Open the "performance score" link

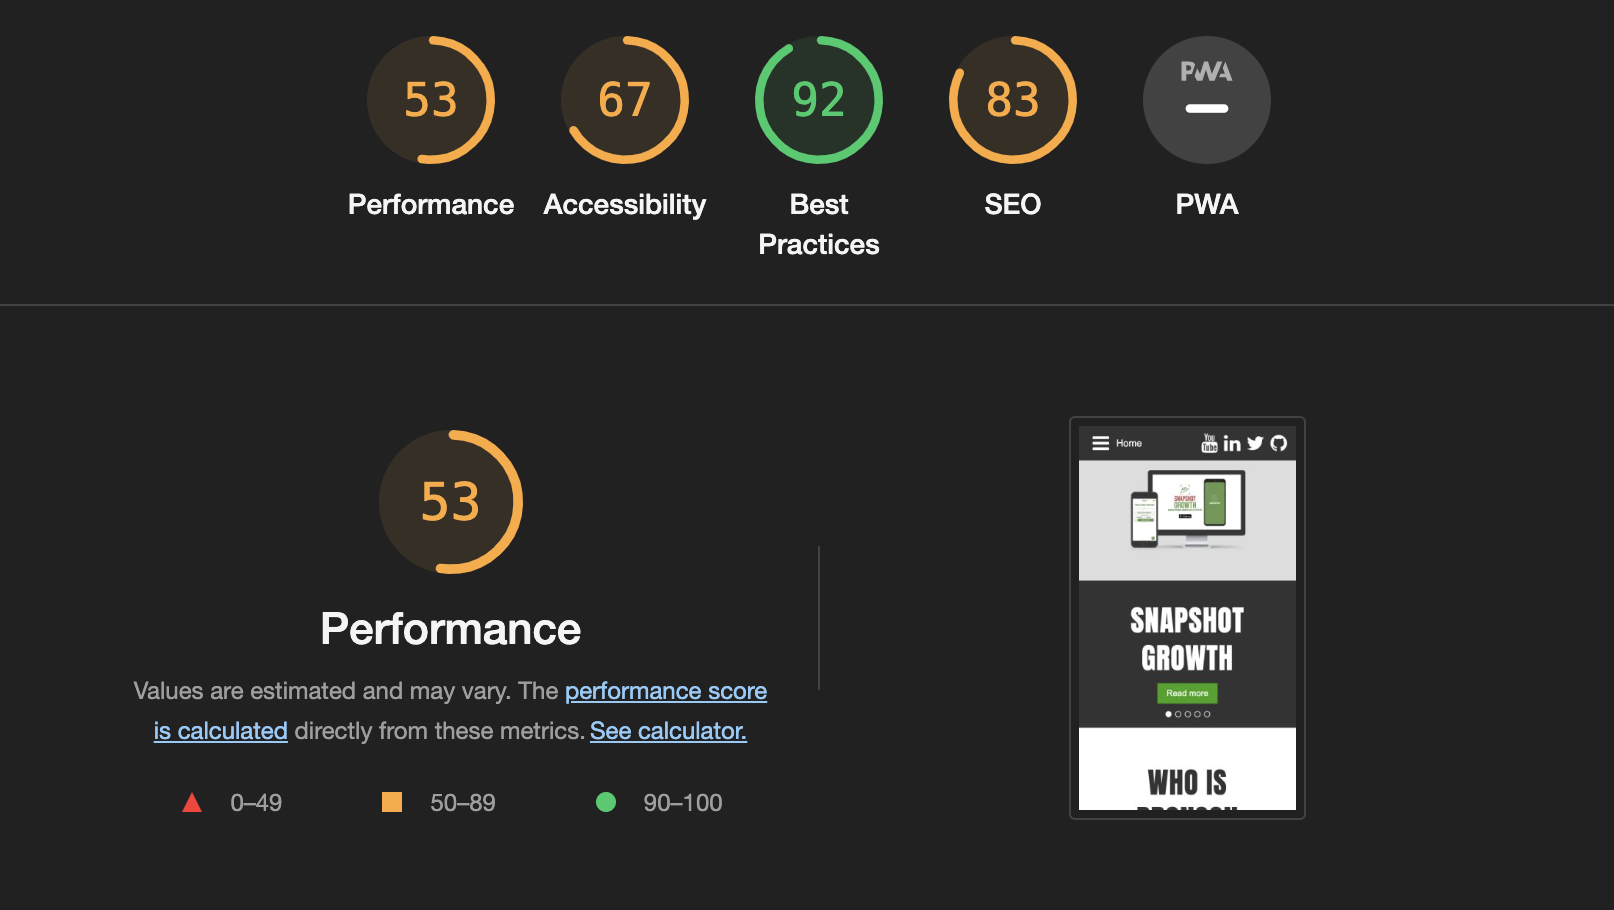tap(666, 691)
